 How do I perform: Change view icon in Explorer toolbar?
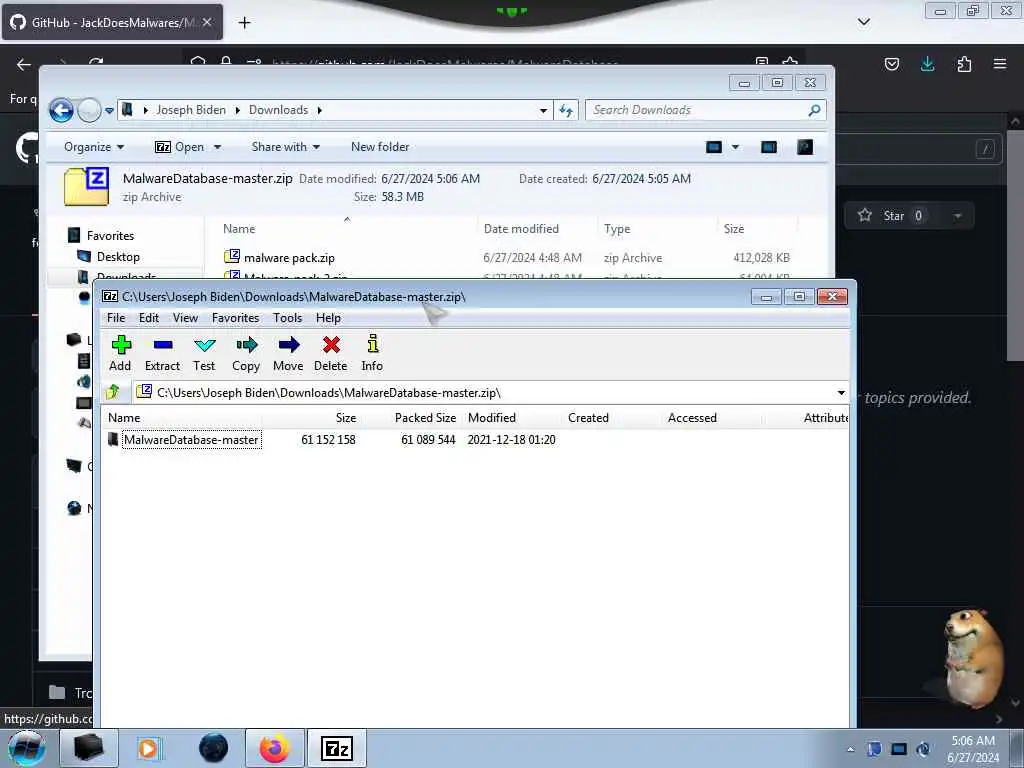714,147
